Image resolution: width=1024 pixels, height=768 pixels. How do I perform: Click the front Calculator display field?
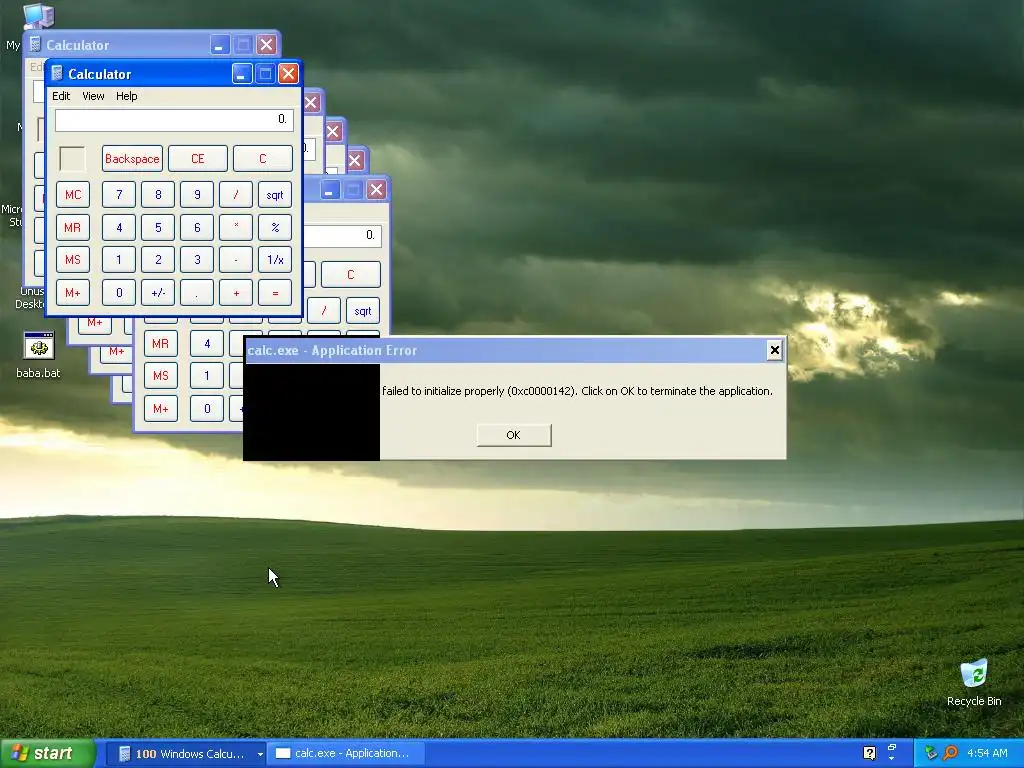tap(174, 120)
